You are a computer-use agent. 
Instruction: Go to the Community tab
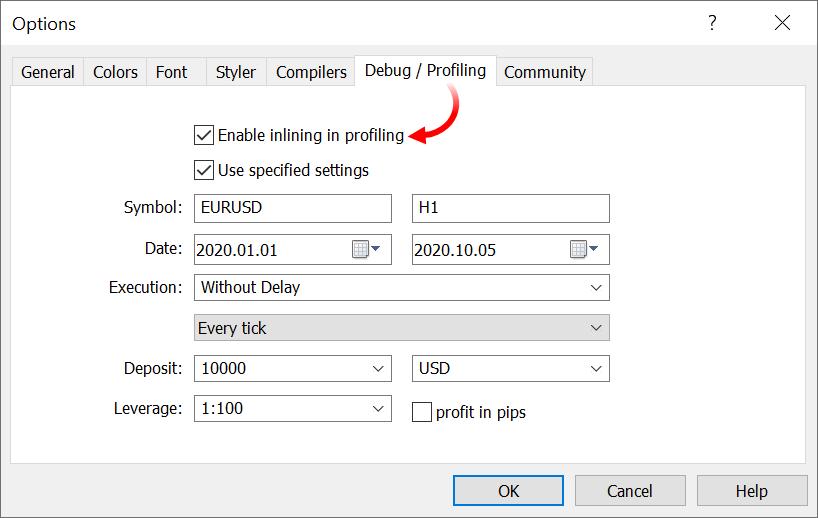pos(544,72)
